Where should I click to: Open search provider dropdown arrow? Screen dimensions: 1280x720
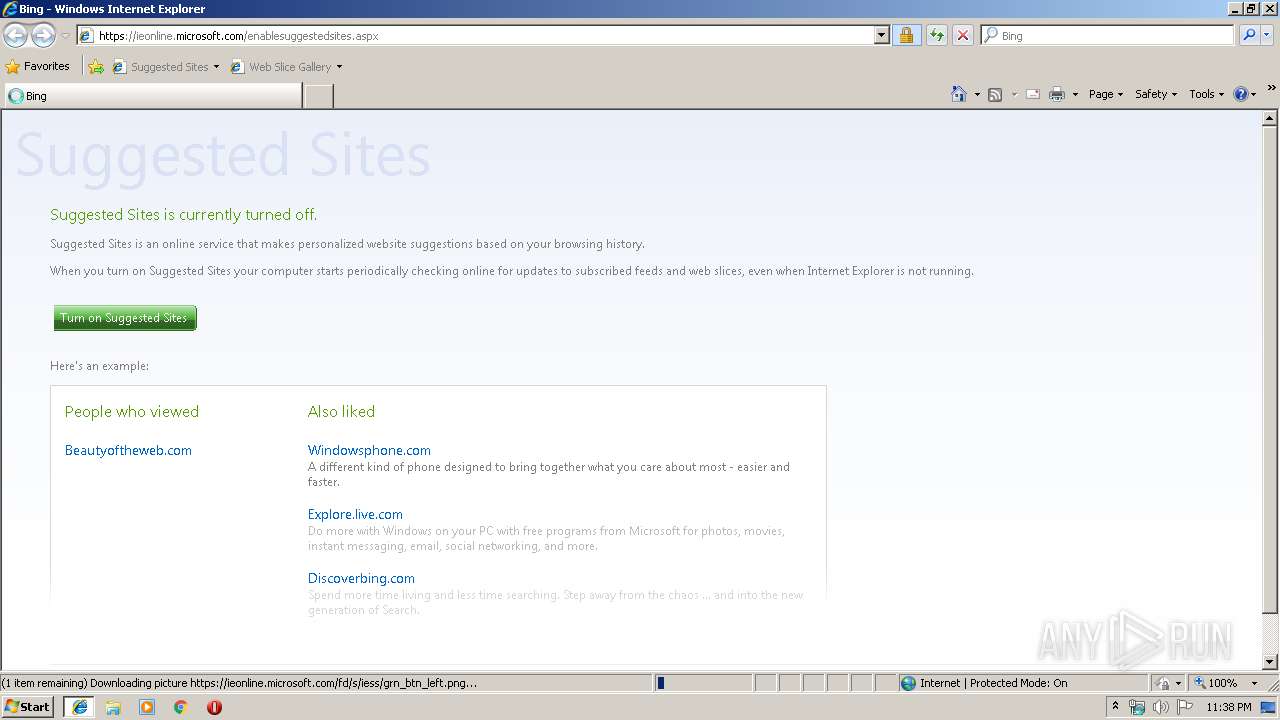click(1267, 36)
